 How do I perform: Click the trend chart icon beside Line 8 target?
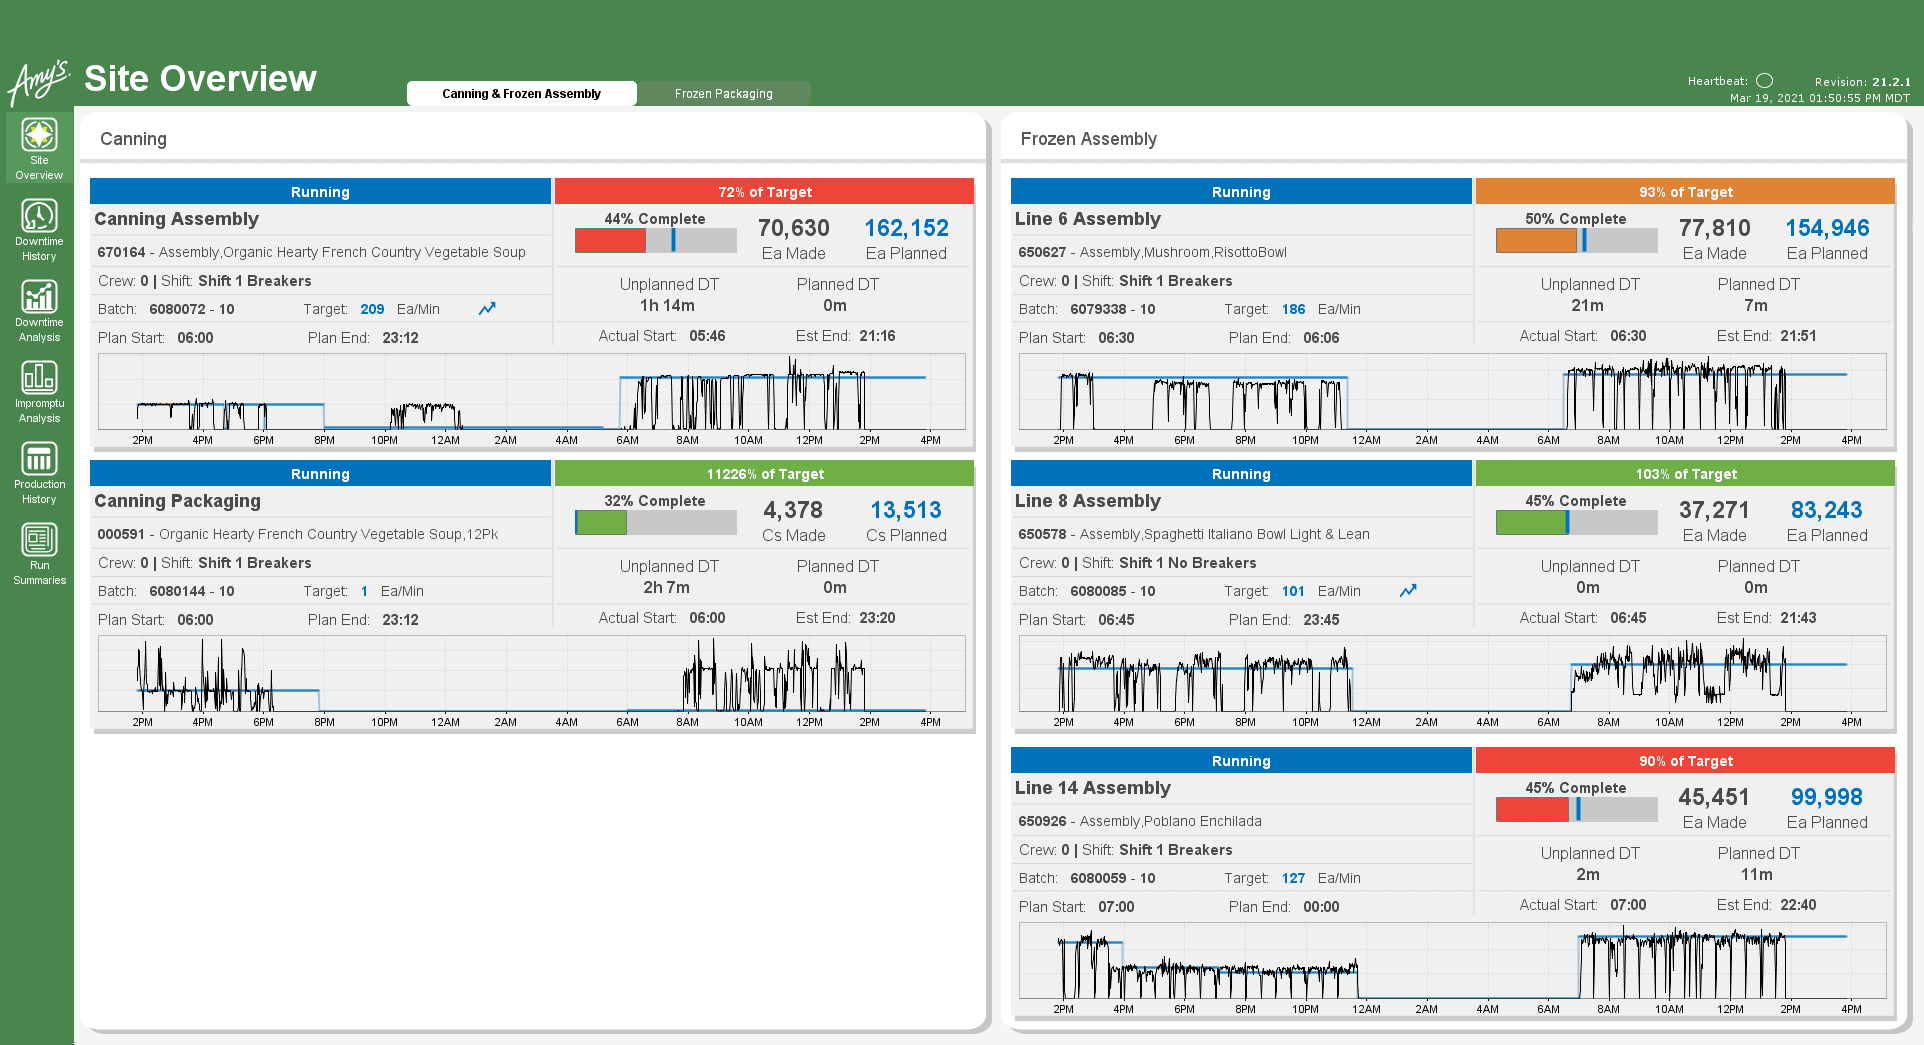1408,591
